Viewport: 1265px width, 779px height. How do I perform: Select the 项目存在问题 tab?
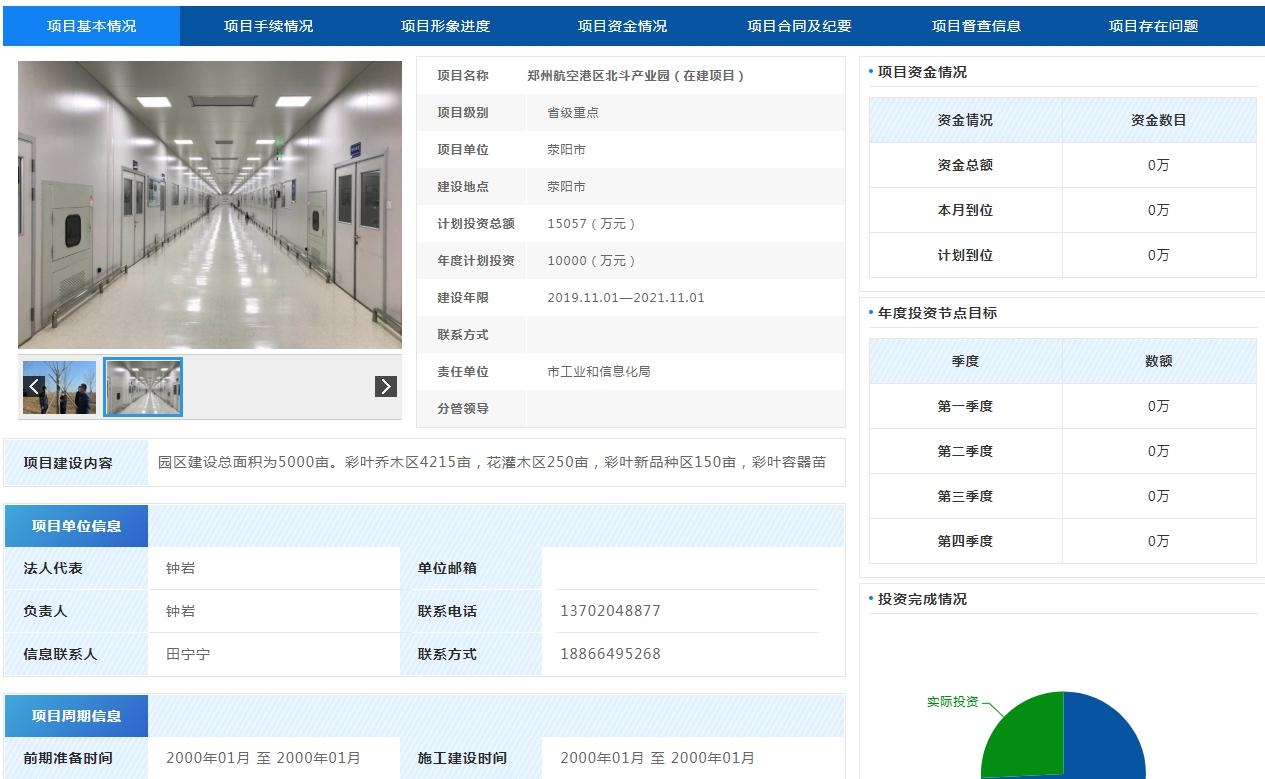[1153, 26]
